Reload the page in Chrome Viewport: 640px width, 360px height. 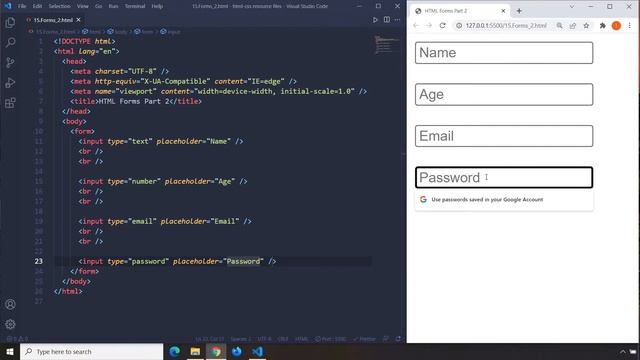(442, 25)
